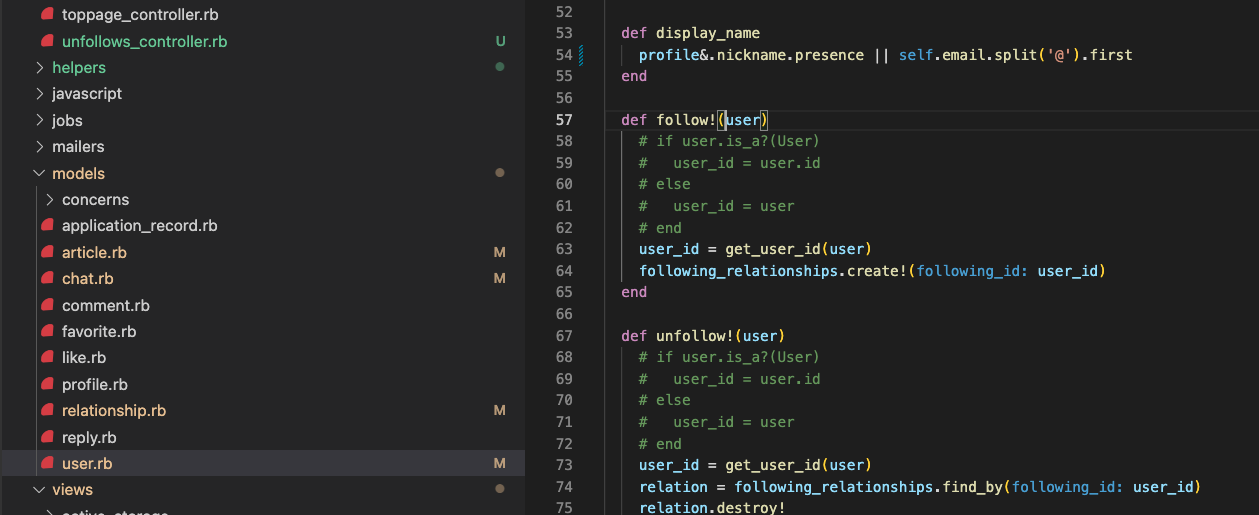Click Ruby icon next to favorite.rb
1259x515 pixels.
46,331
